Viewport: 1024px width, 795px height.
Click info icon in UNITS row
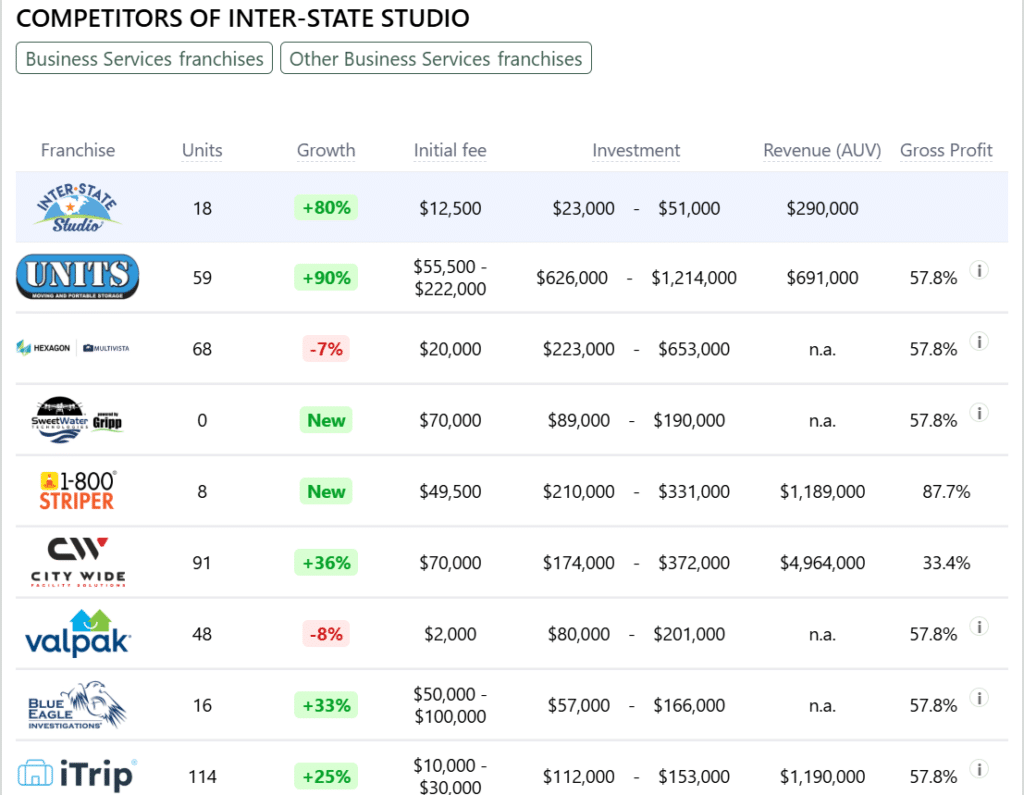(x=978, y=270)
